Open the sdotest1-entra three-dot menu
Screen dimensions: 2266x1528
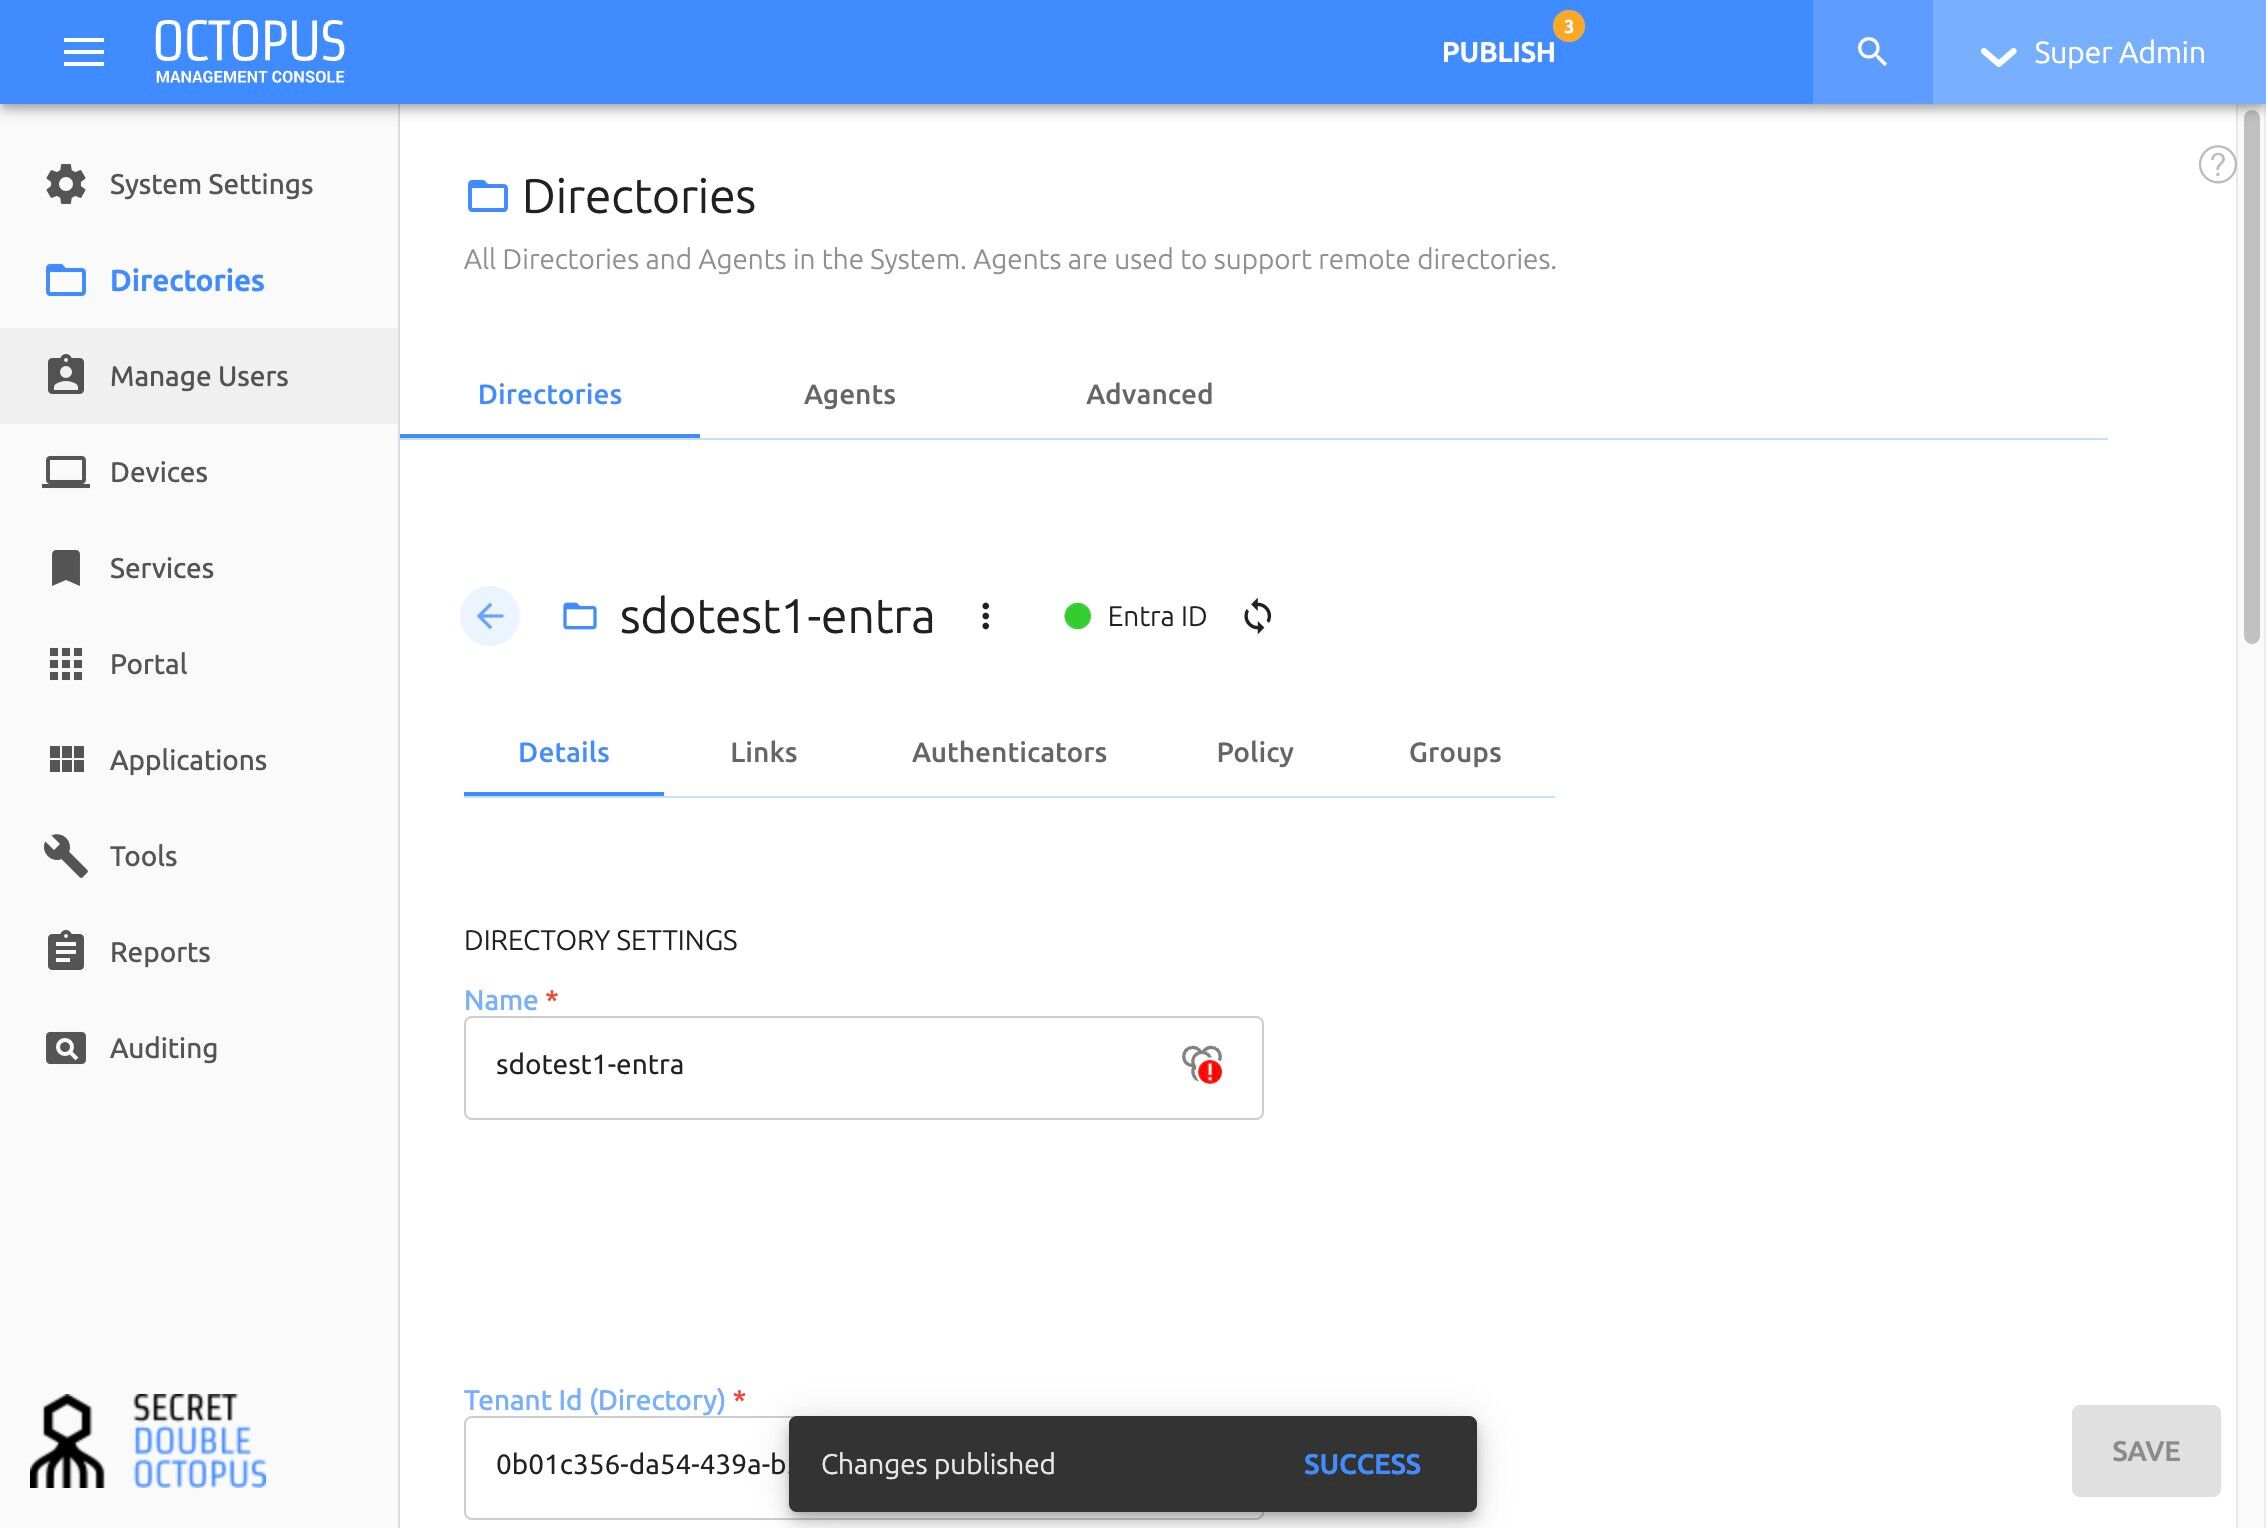(985, 616)
